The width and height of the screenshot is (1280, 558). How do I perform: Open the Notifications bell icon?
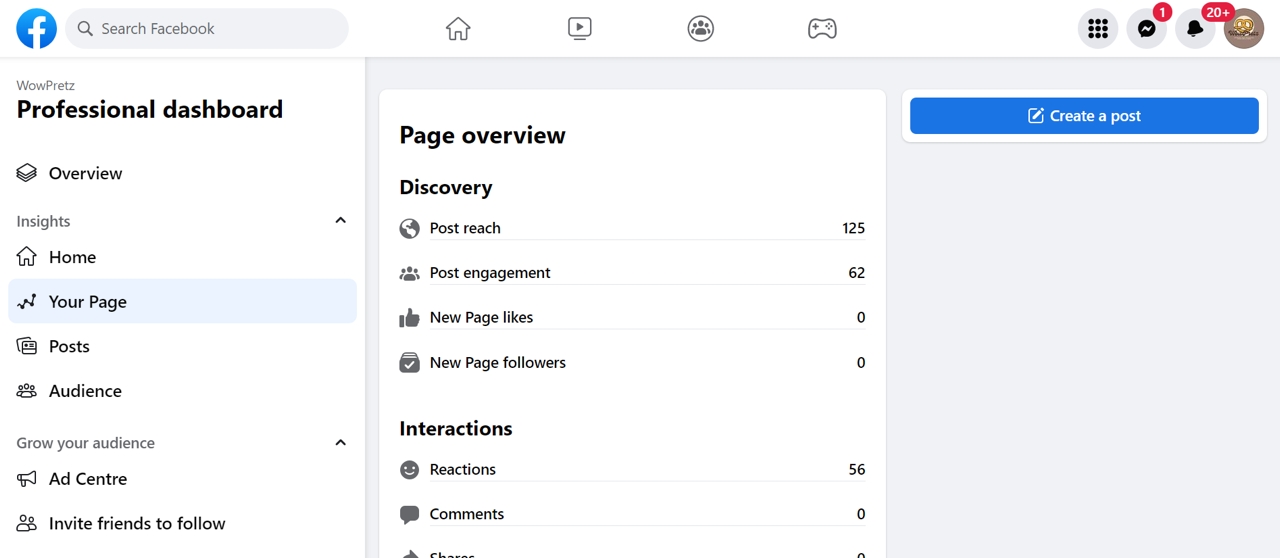(x=1195, y=29)
